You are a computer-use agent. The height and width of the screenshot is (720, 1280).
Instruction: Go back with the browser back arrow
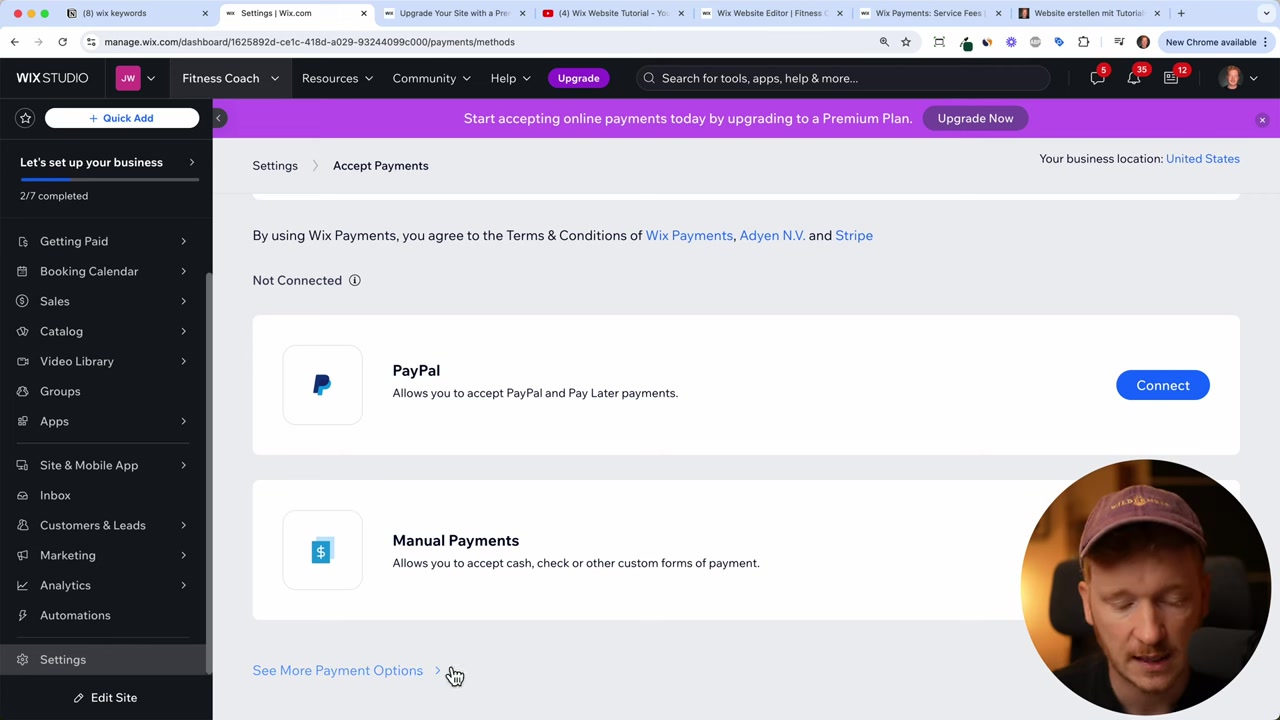(x=15, y=42)
